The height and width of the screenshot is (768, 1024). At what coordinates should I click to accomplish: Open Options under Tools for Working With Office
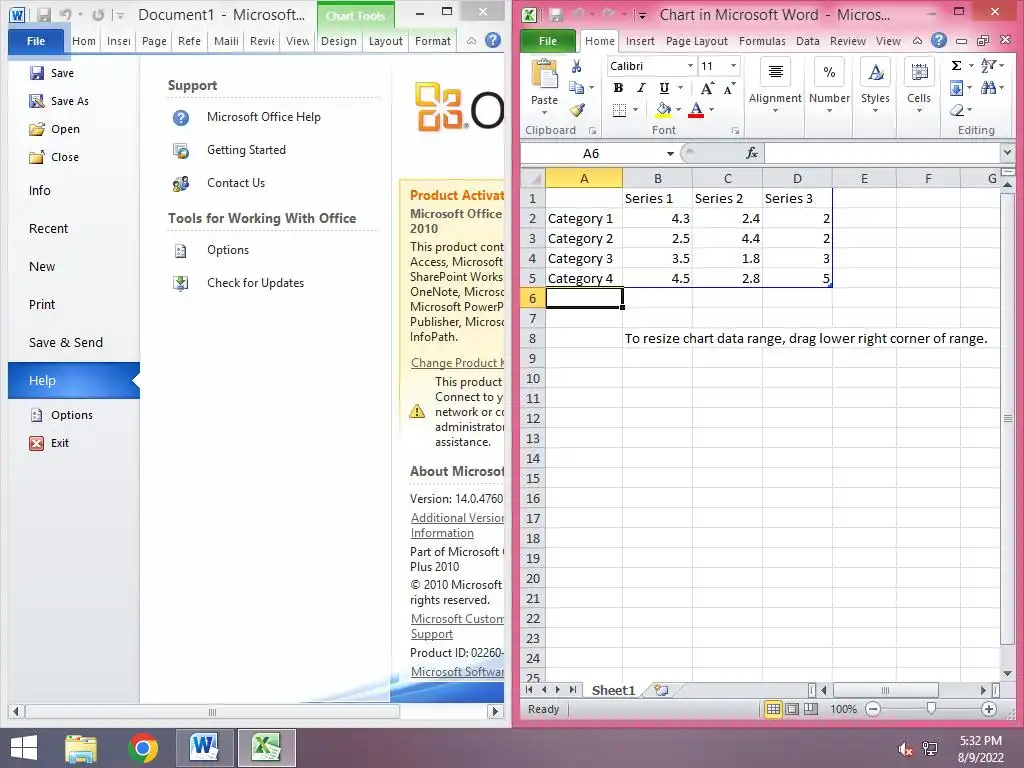coord(228,250)
